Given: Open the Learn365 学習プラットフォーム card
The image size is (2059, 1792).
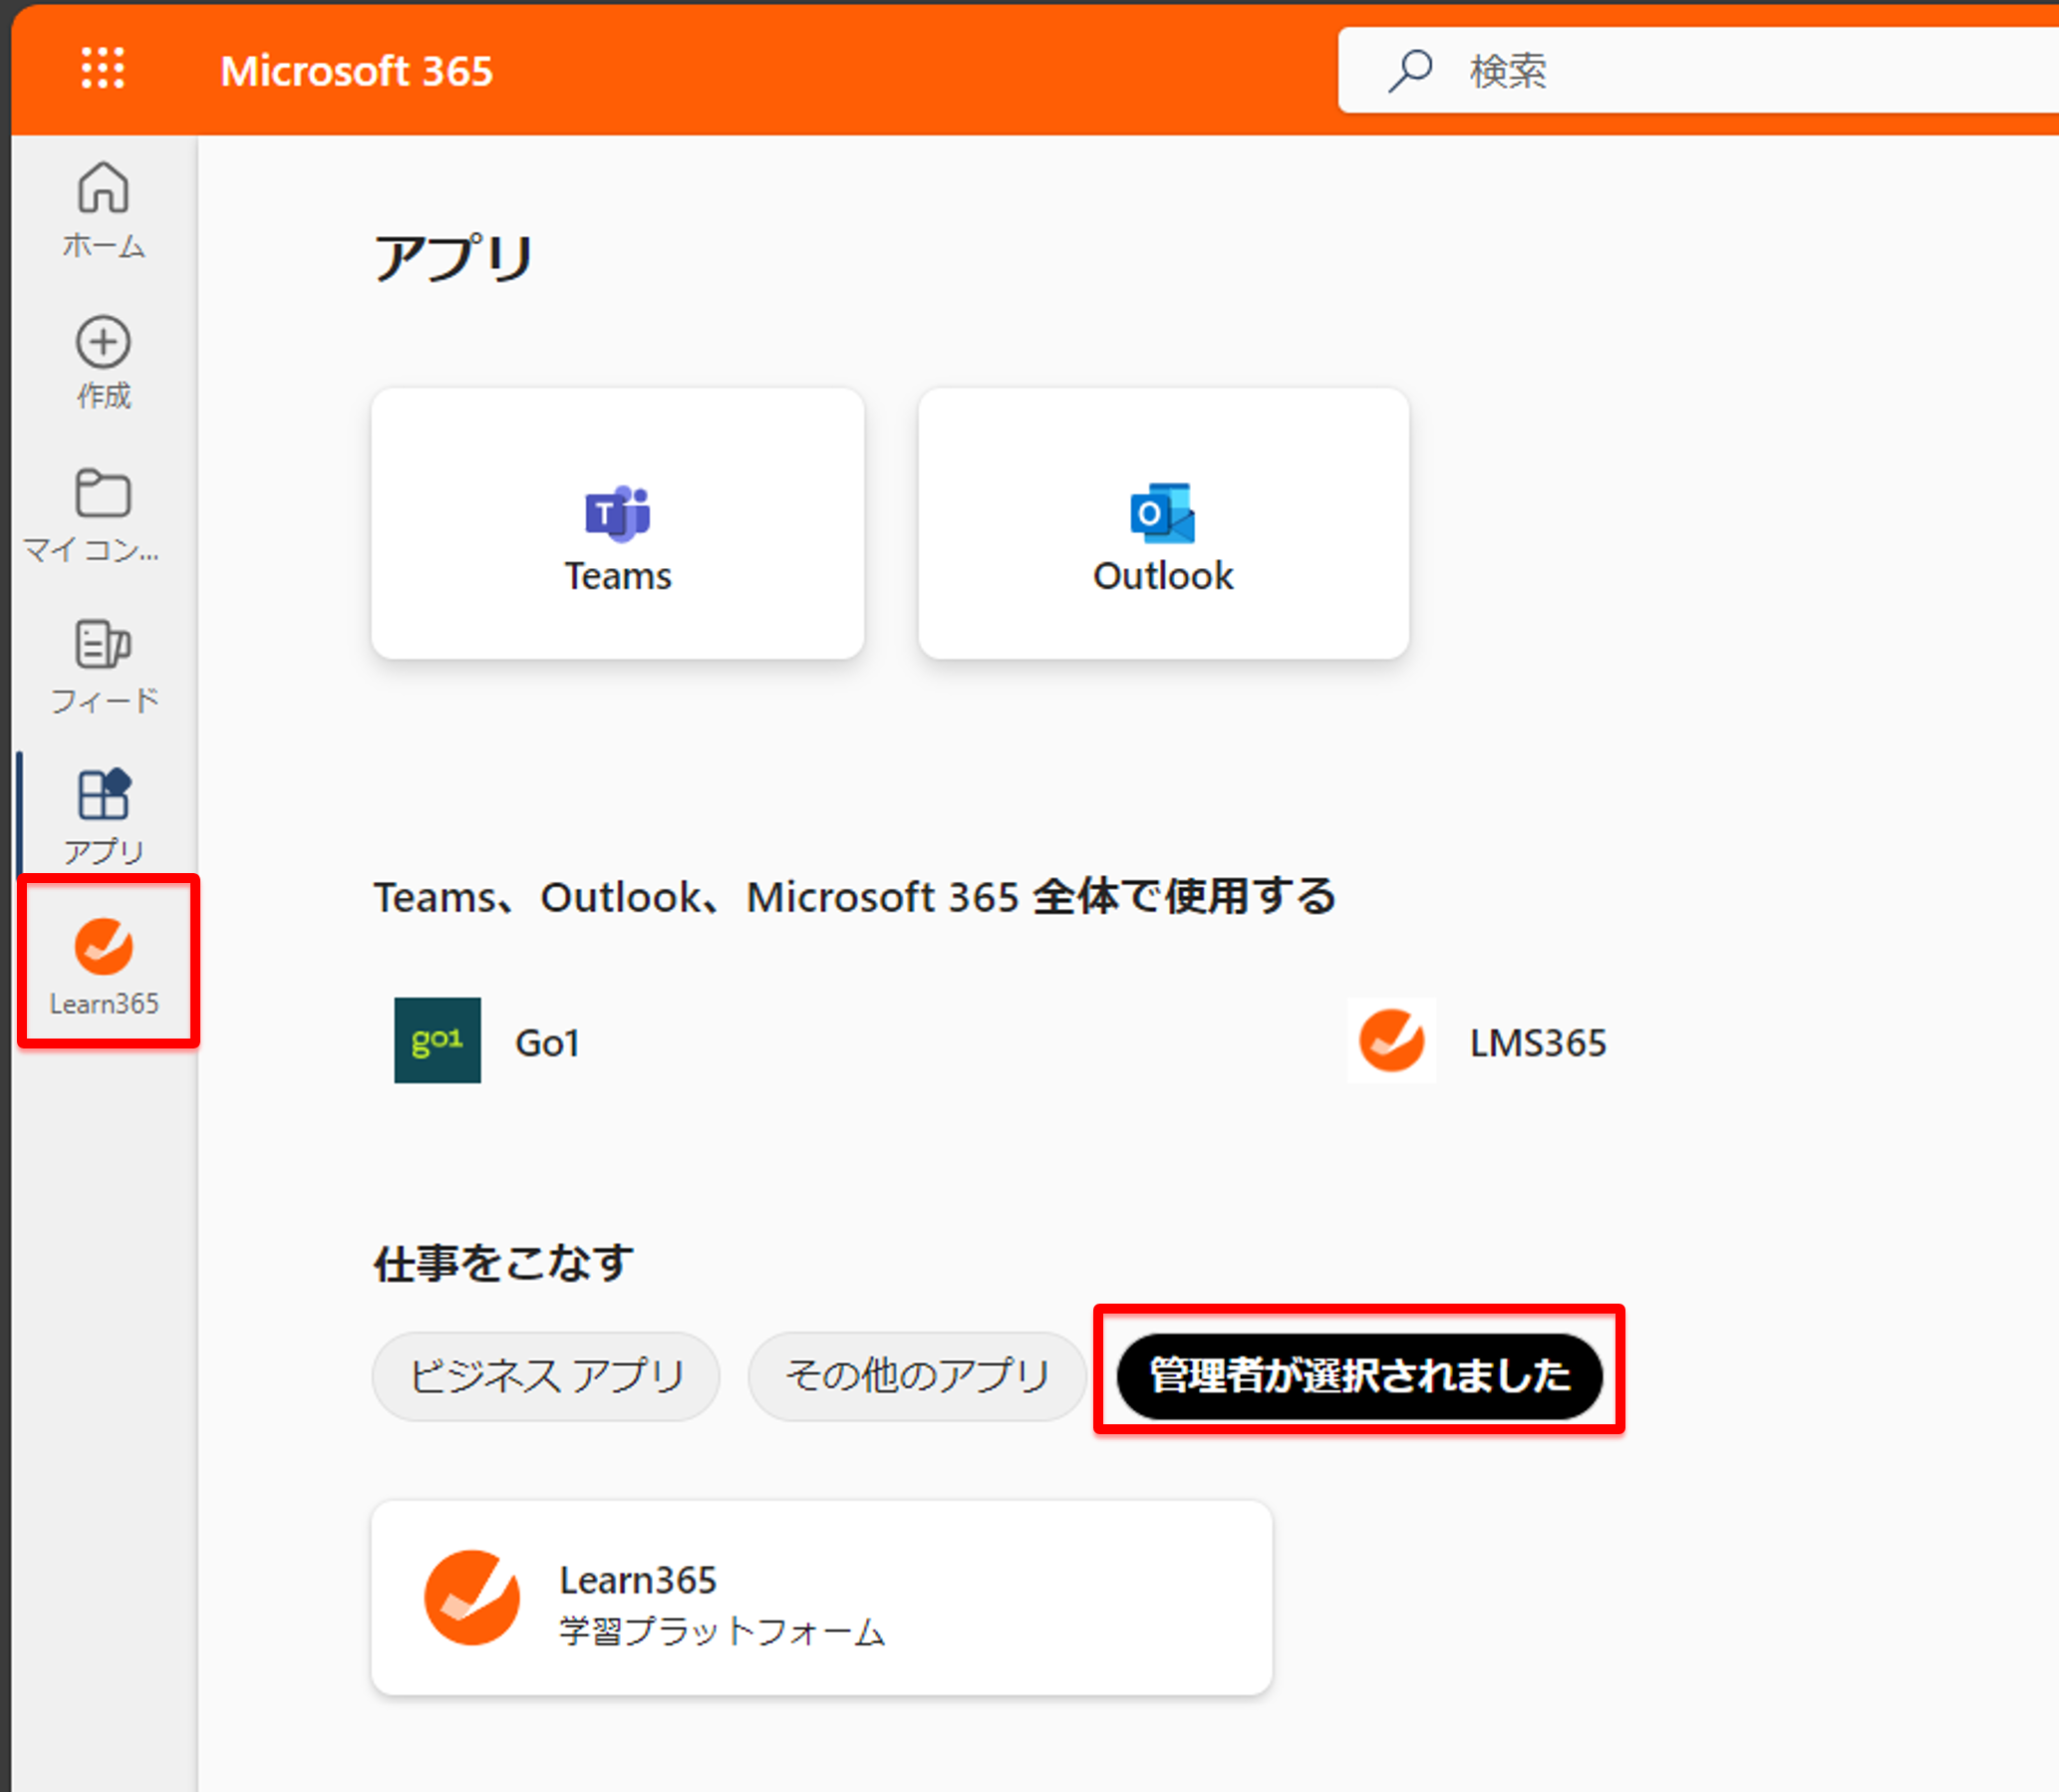Looking at the screenshot, I should 822,1597.
